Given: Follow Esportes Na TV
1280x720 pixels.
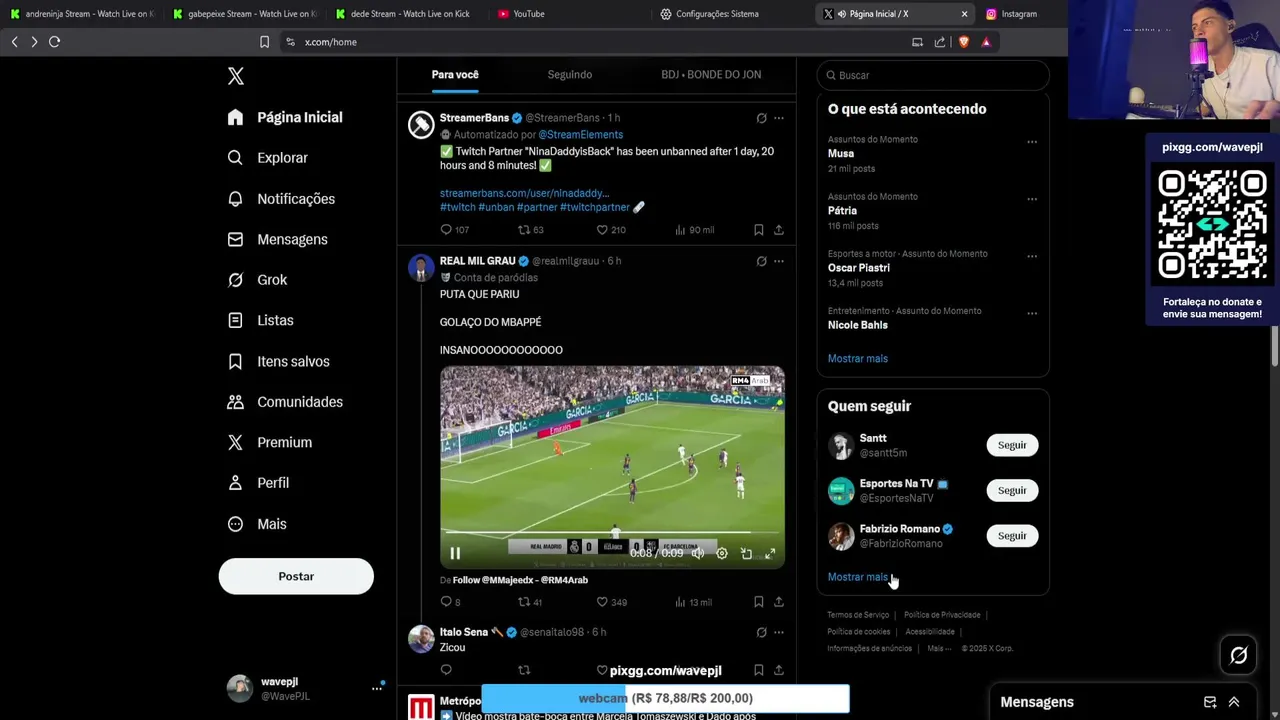Looking at the screenshot, I should point(1012,490).
